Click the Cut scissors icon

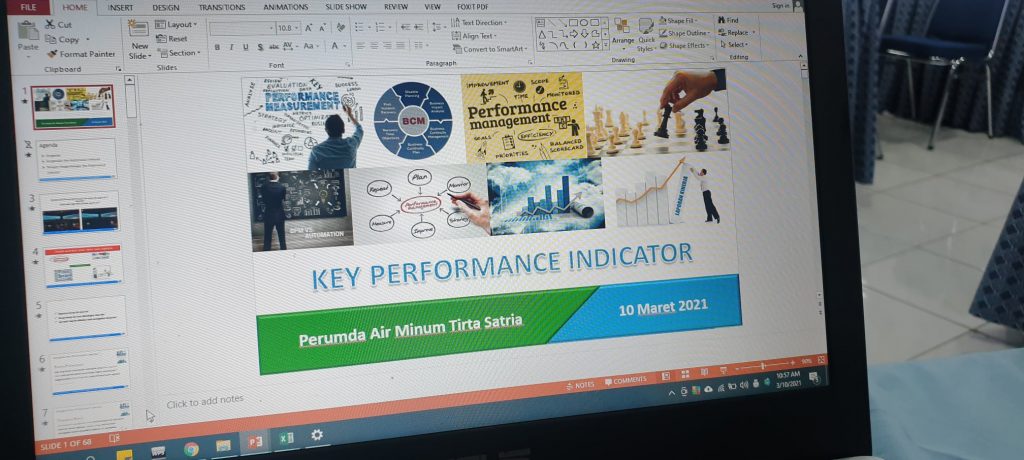click(x=50, y=24)
